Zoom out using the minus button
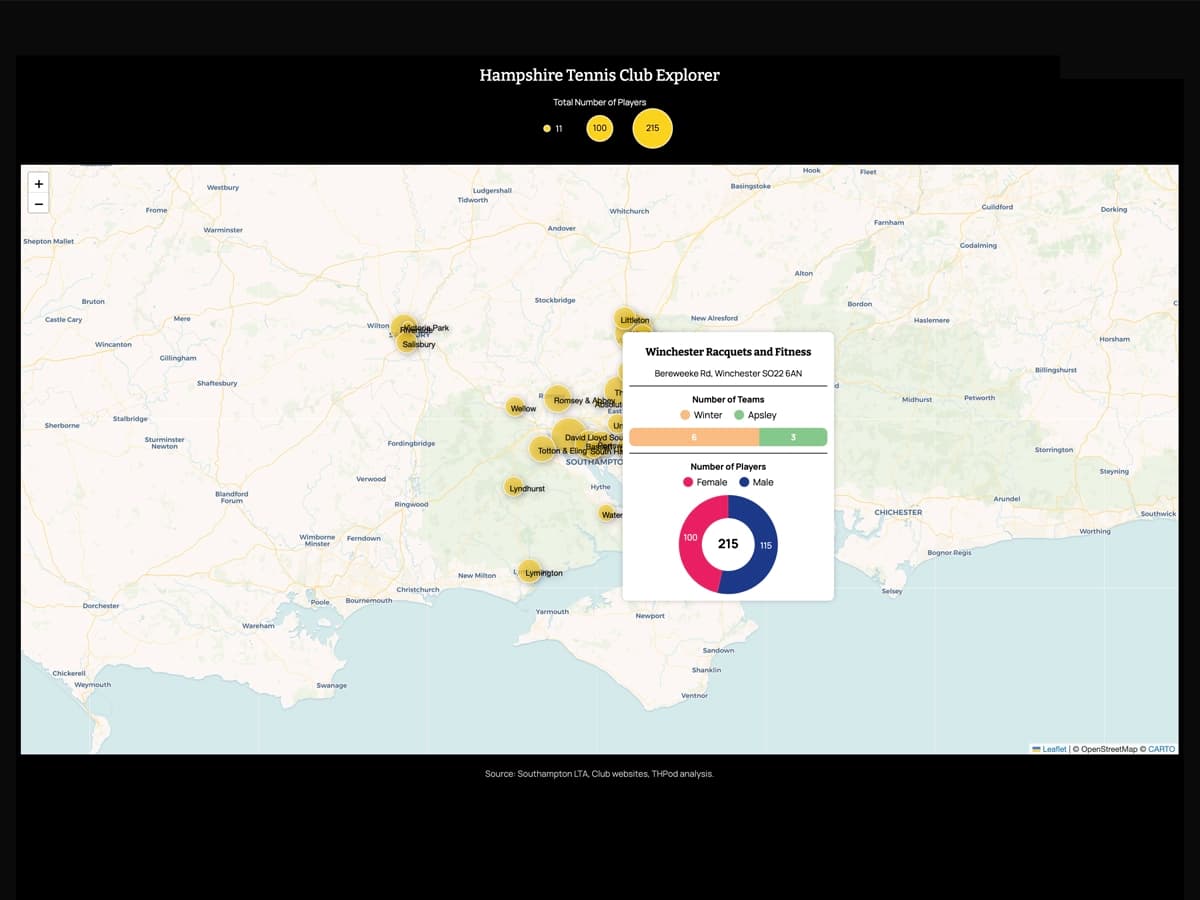The image size is (1200, 900). pyautogui.click(x=38, y=204)
